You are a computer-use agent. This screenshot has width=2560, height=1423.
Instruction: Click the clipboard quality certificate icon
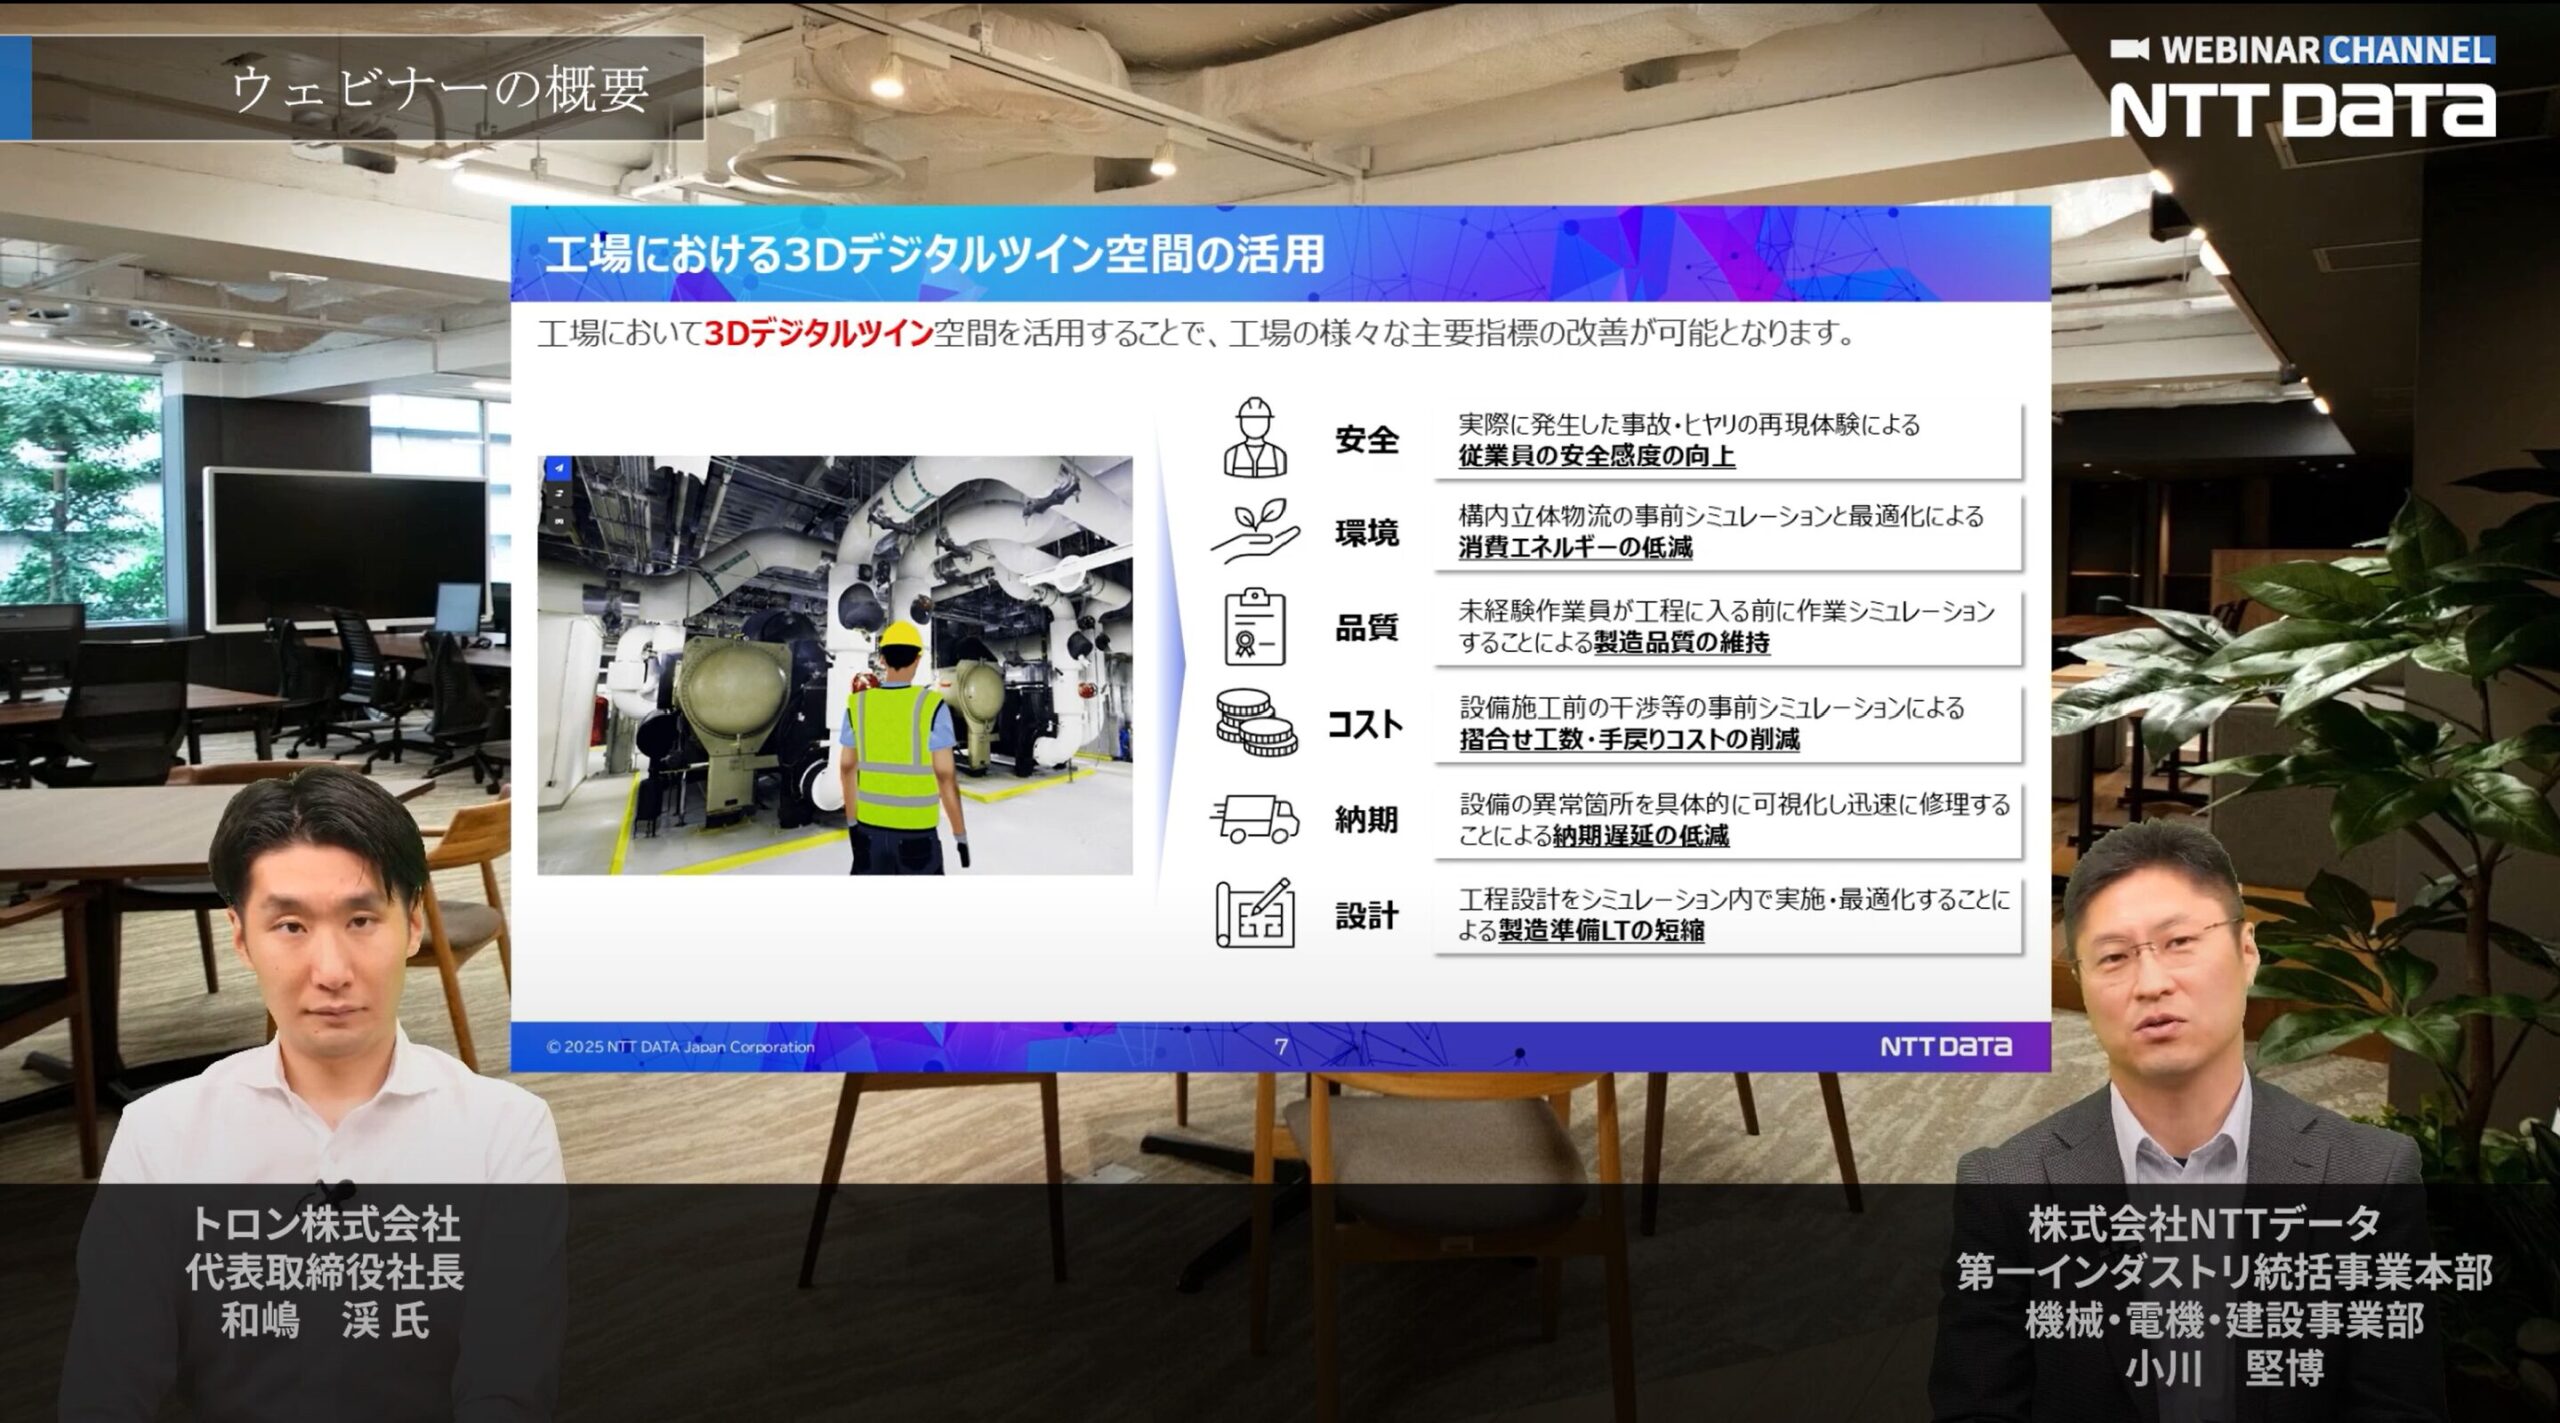pos(1255,627)
